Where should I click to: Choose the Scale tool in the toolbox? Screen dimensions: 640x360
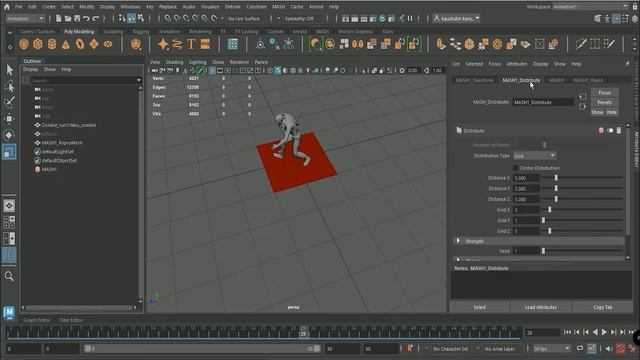click(9, 152)
